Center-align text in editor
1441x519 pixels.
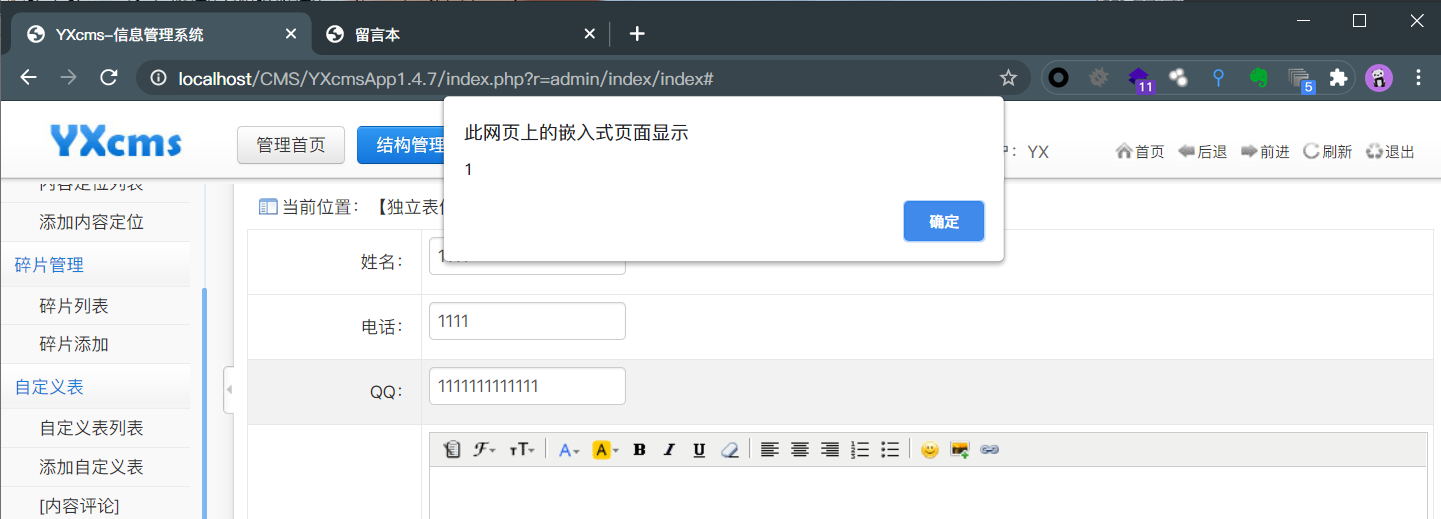coord(800,450)
